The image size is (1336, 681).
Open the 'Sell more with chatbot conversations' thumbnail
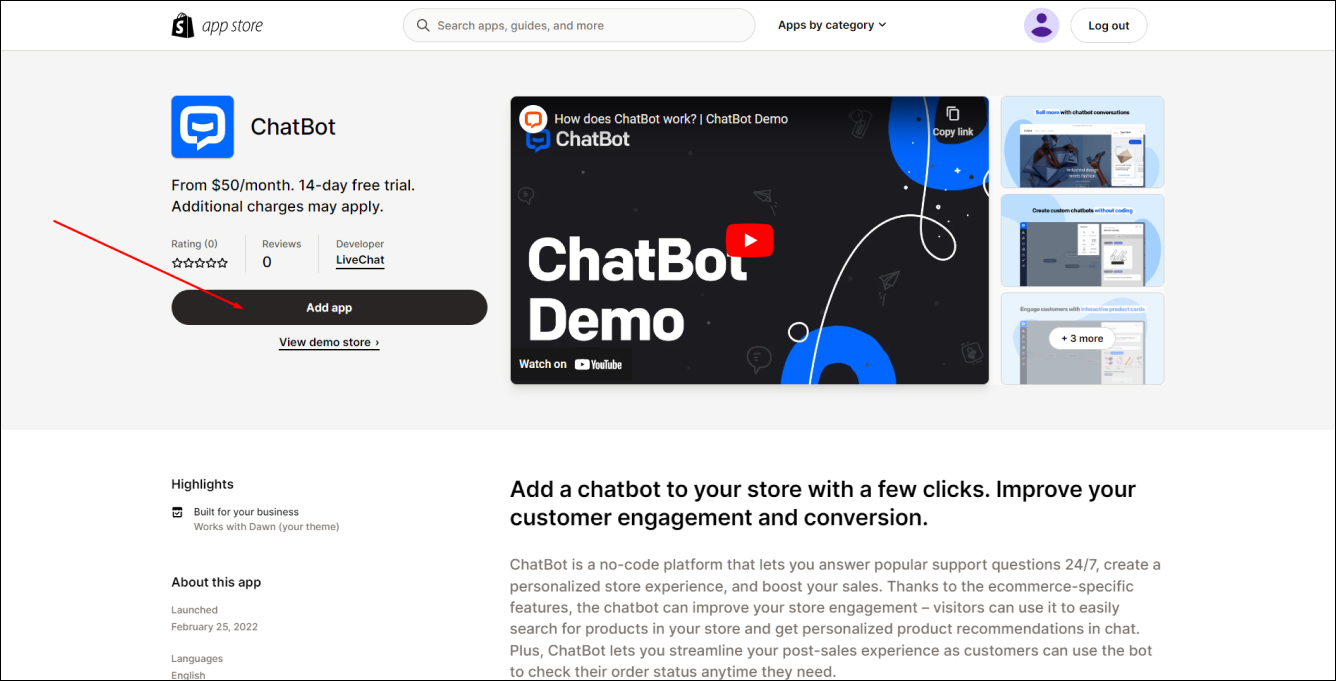(1082, 142)
